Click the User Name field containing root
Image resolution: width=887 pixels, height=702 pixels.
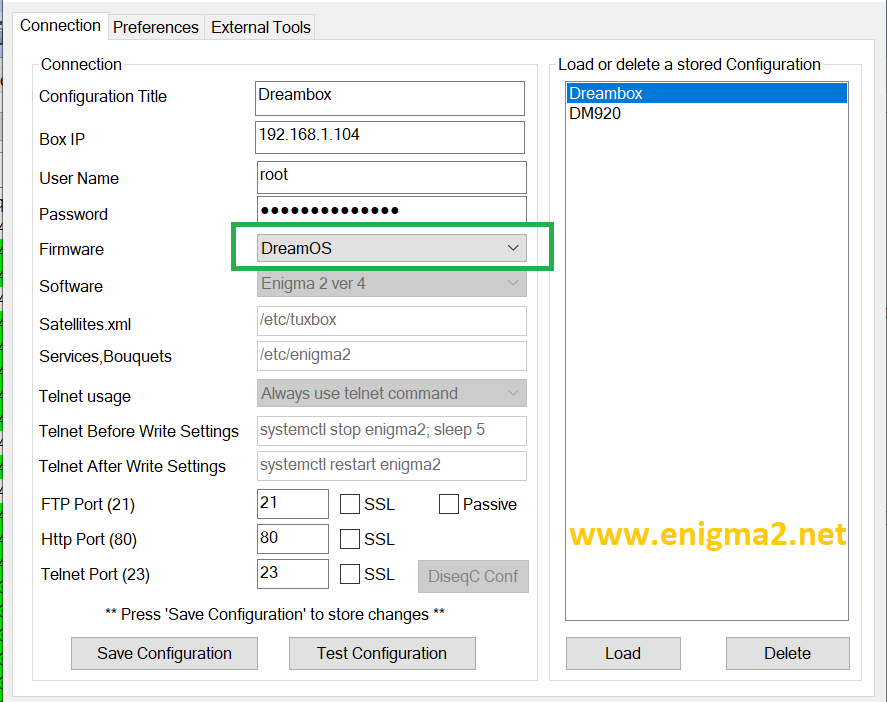[x=391, y=178]
